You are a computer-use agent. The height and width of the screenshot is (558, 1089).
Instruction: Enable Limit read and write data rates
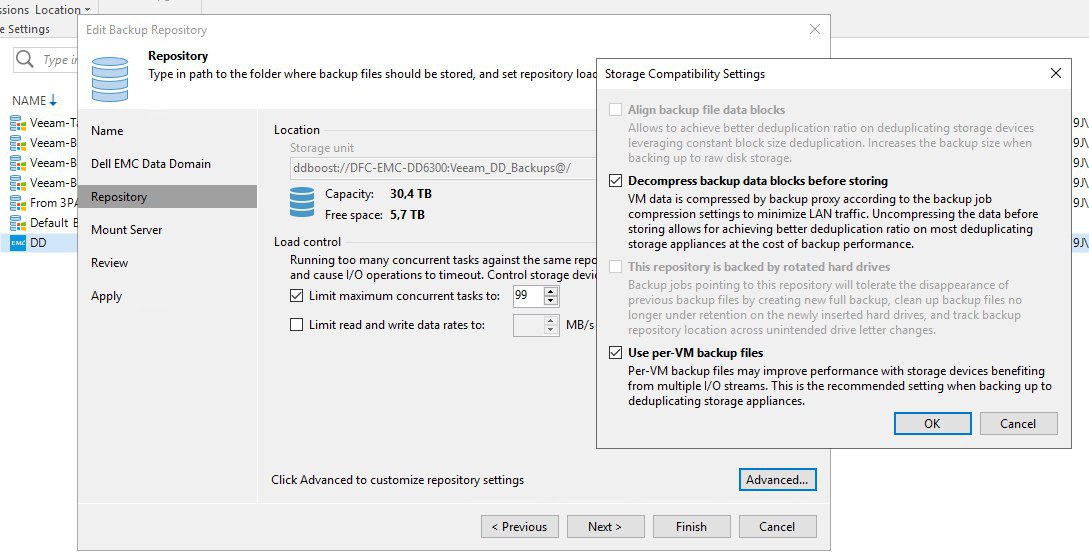297,325
